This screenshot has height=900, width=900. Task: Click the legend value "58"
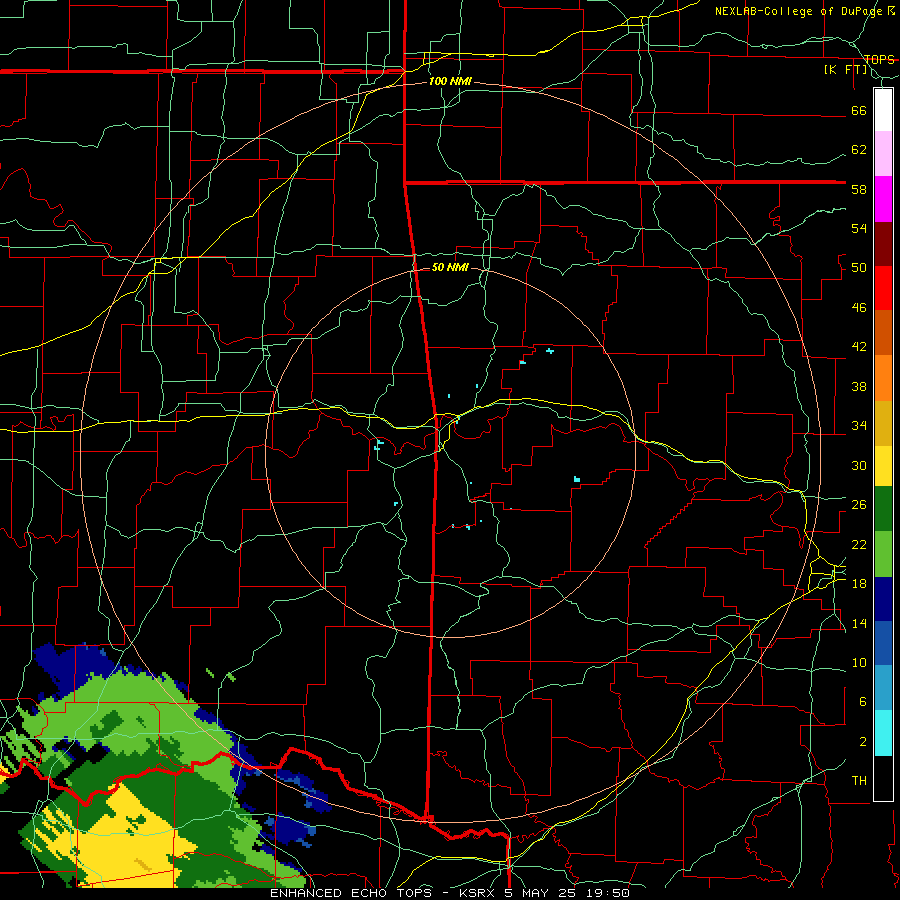pos(859,189)
